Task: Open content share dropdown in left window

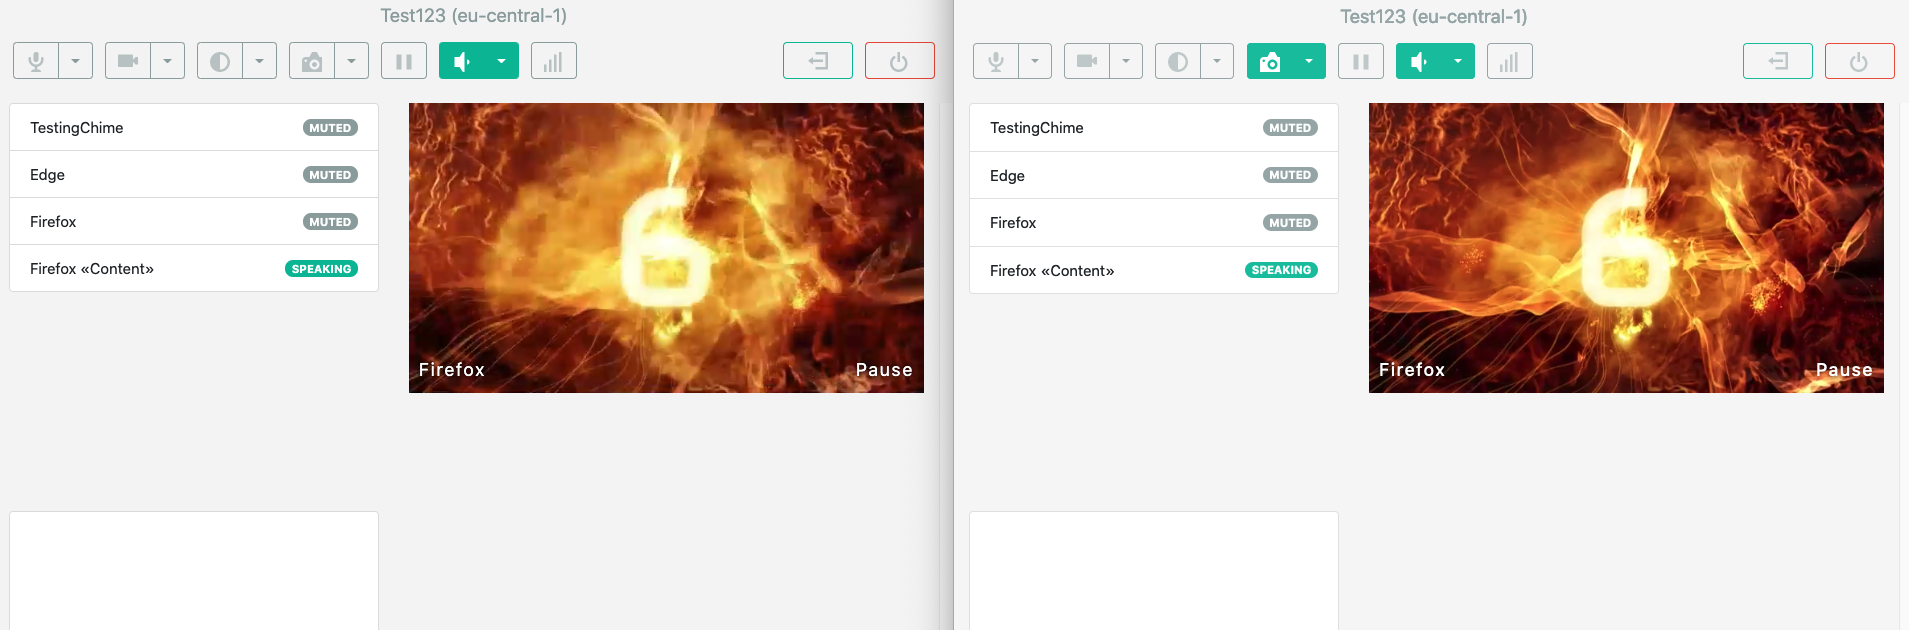Action: click(352, 61)
